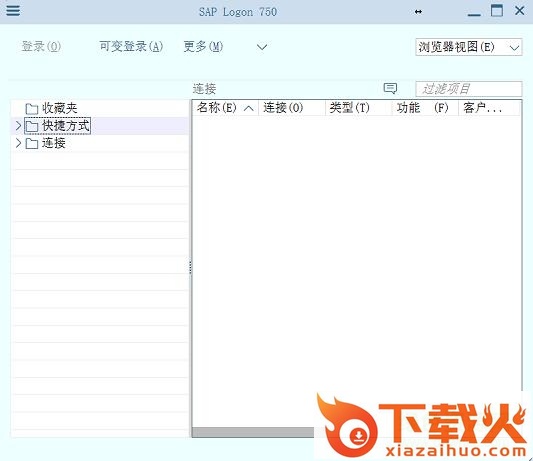This screenshot has width=533, height=461.
Task: Click the comment bubble icon beside filter
Action: pos(390,88)
